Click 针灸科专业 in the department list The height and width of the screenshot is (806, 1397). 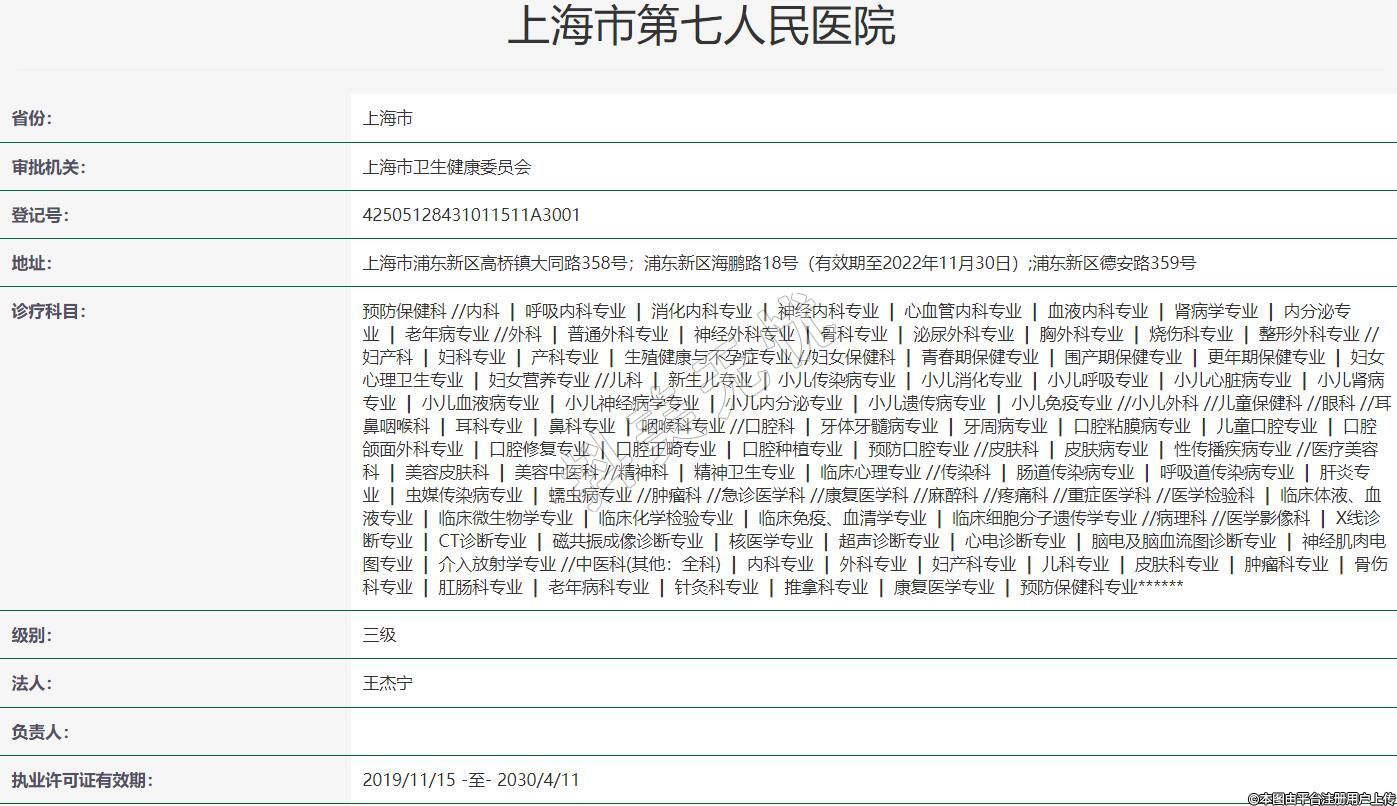click(x=716, y=587)
